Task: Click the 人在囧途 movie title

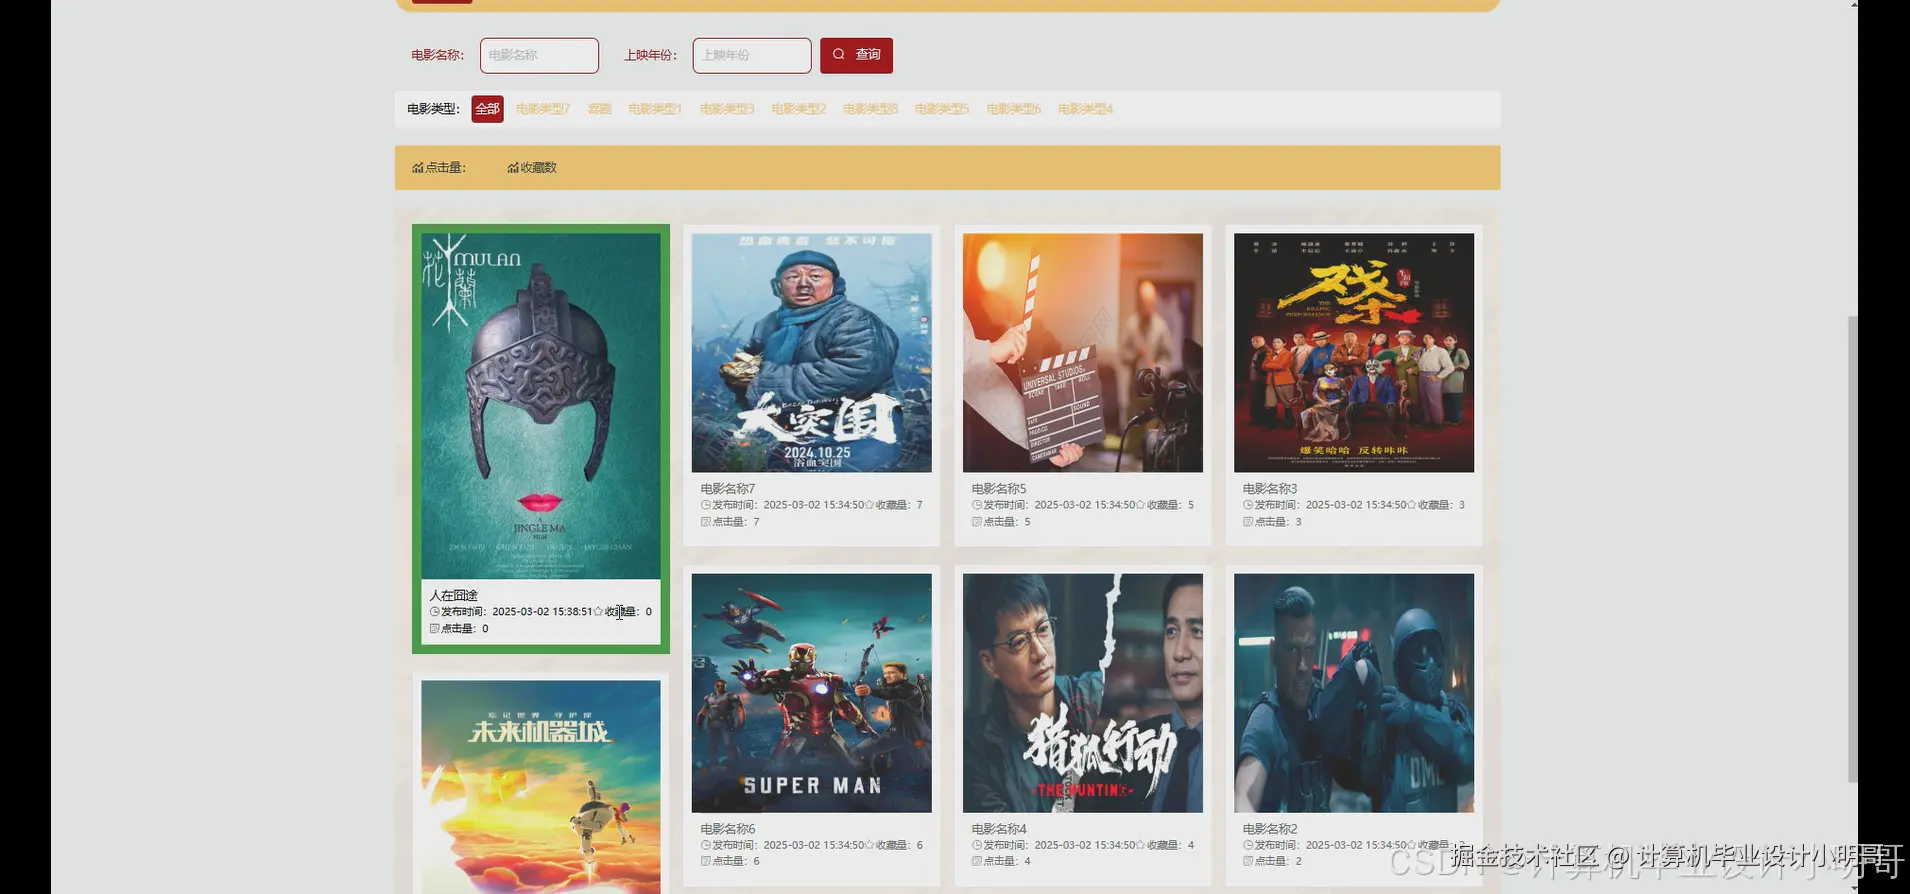Action: click(x=454, y=595)
